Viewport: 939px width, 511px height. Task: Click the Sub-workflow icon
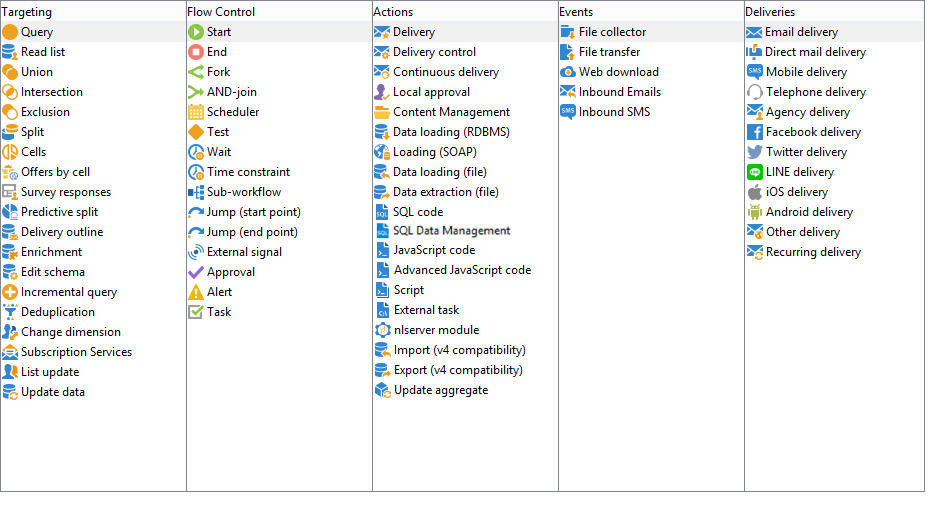coord(196,192)
